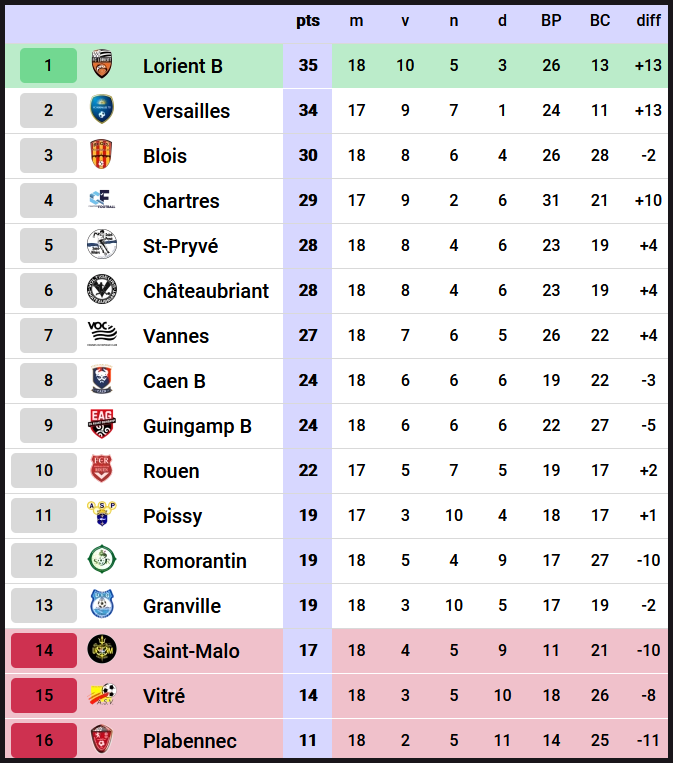Click the Vitré club logo
The width and height of the screenshot is (673, 763).
(x=101, y=696)
